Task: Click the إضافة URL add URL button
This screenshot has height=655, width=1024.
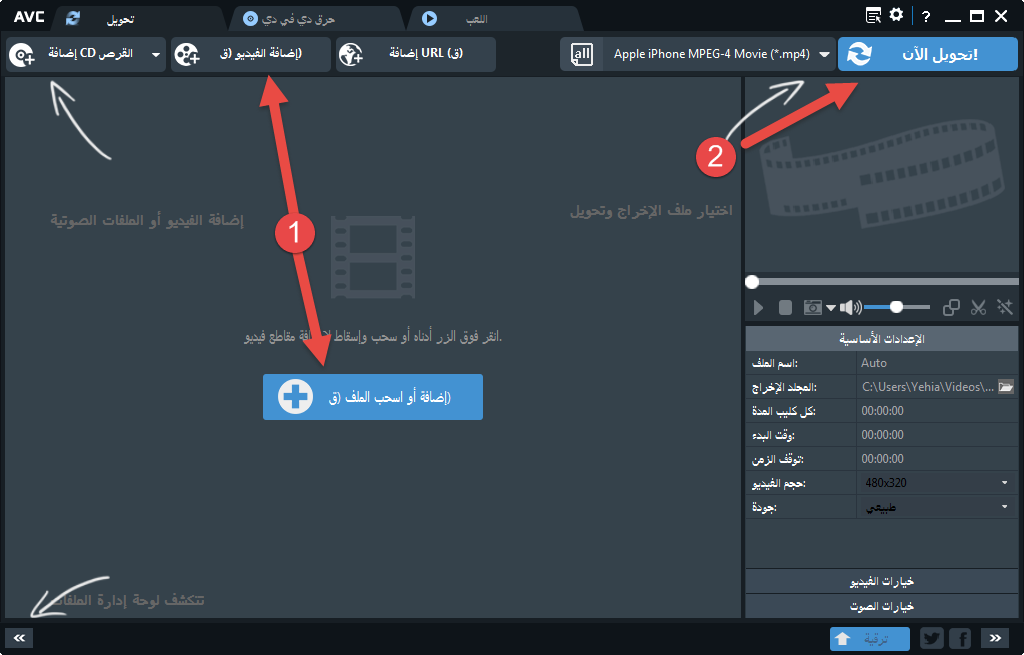Action: [416, 54]
